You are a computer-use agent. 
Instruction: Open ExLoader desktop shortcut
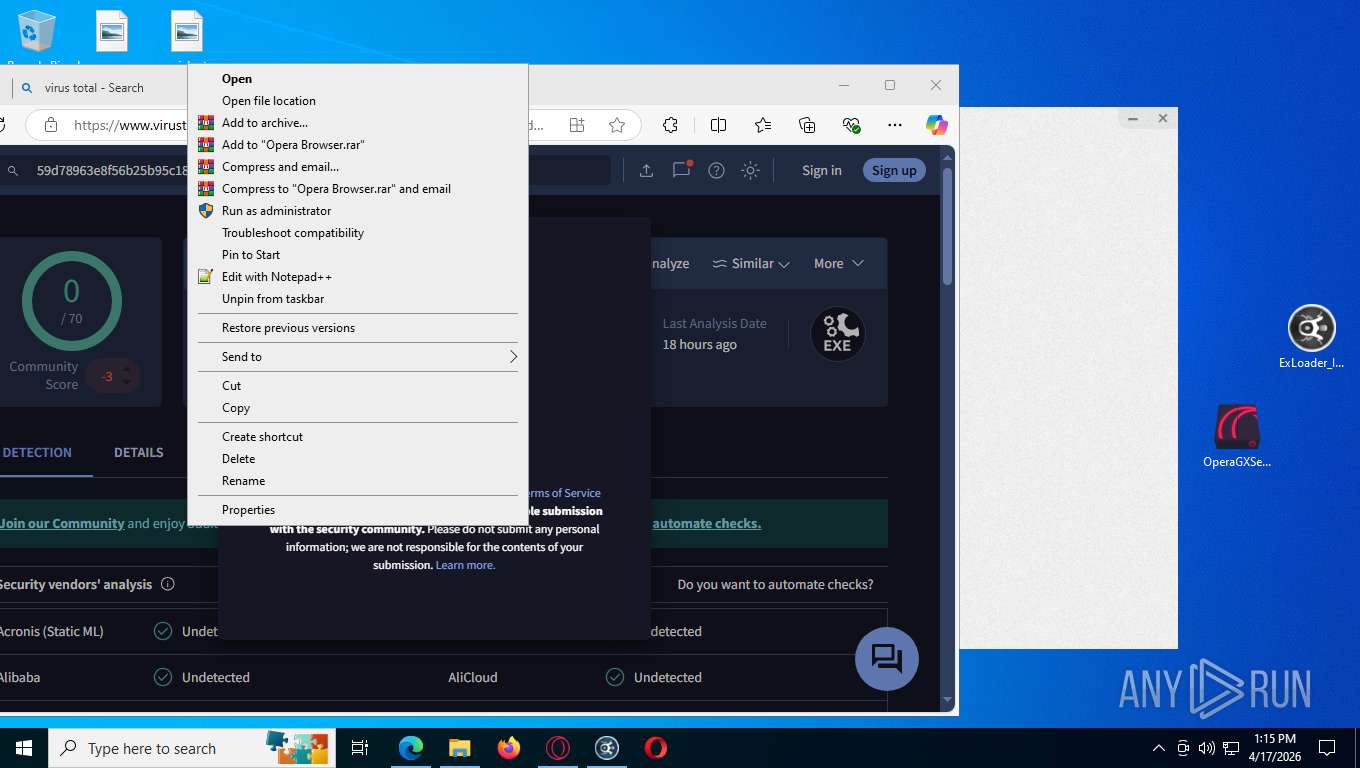pyautogui.click(x=1311, y=337)
